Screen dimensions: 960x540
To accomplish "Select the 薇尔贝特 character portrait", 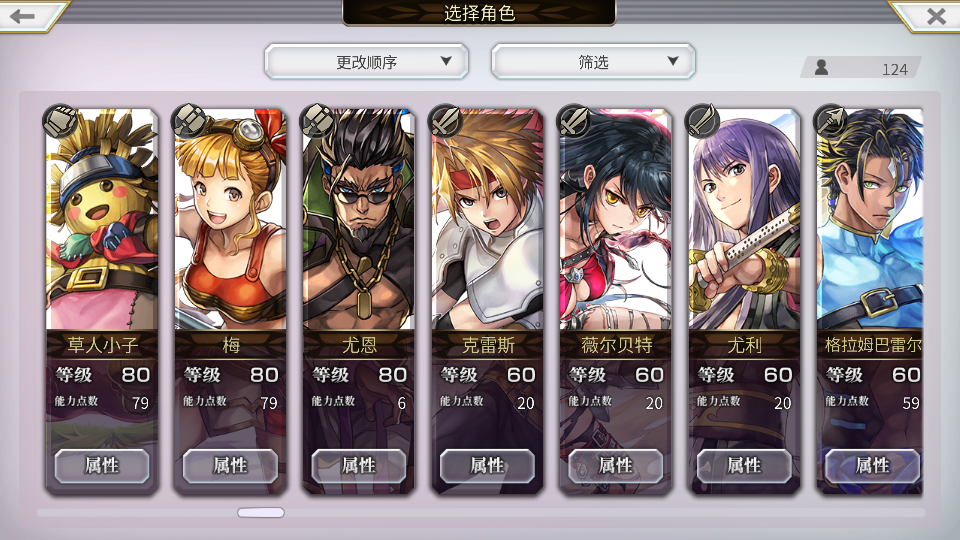I will click(616, 219).
